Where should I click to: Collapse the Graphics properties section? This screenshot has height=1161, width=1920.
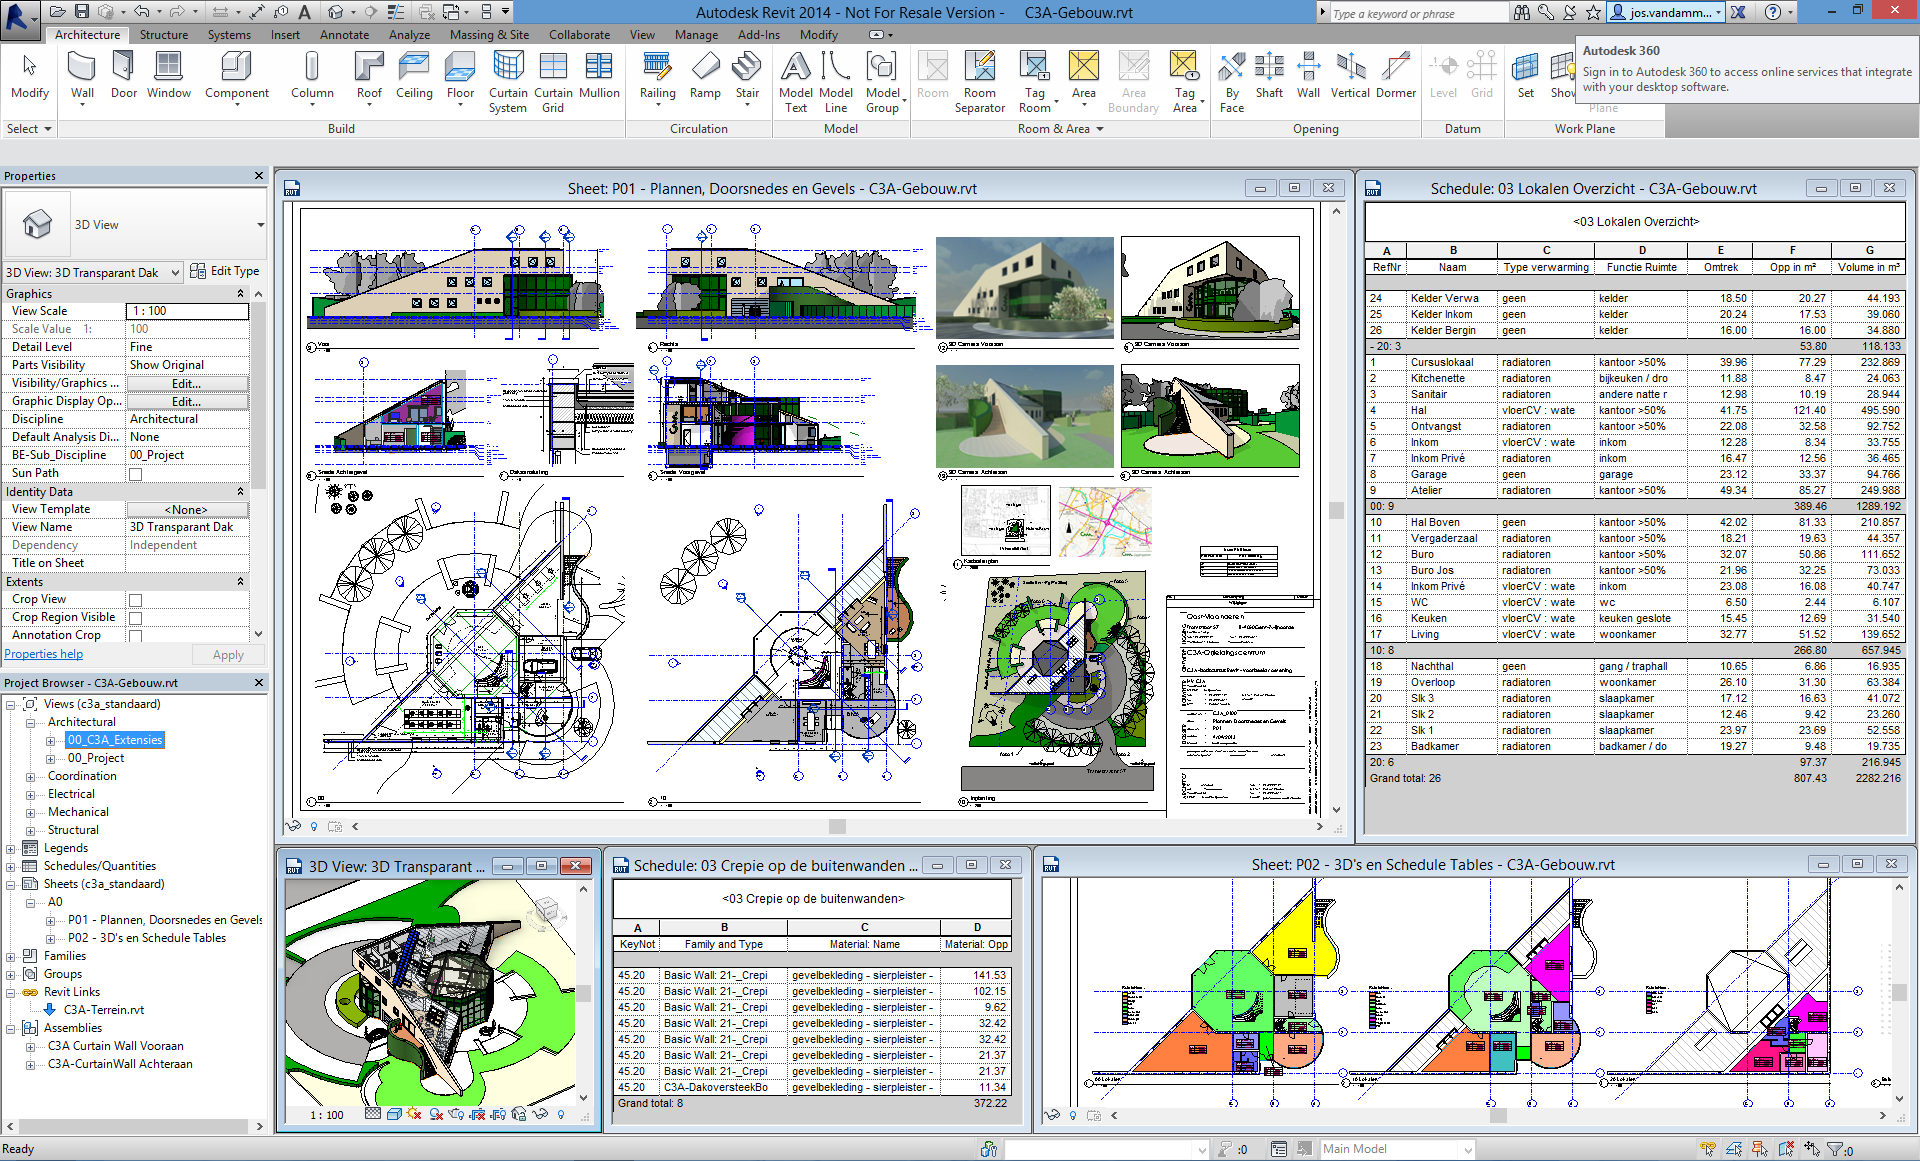click(240, 294)
